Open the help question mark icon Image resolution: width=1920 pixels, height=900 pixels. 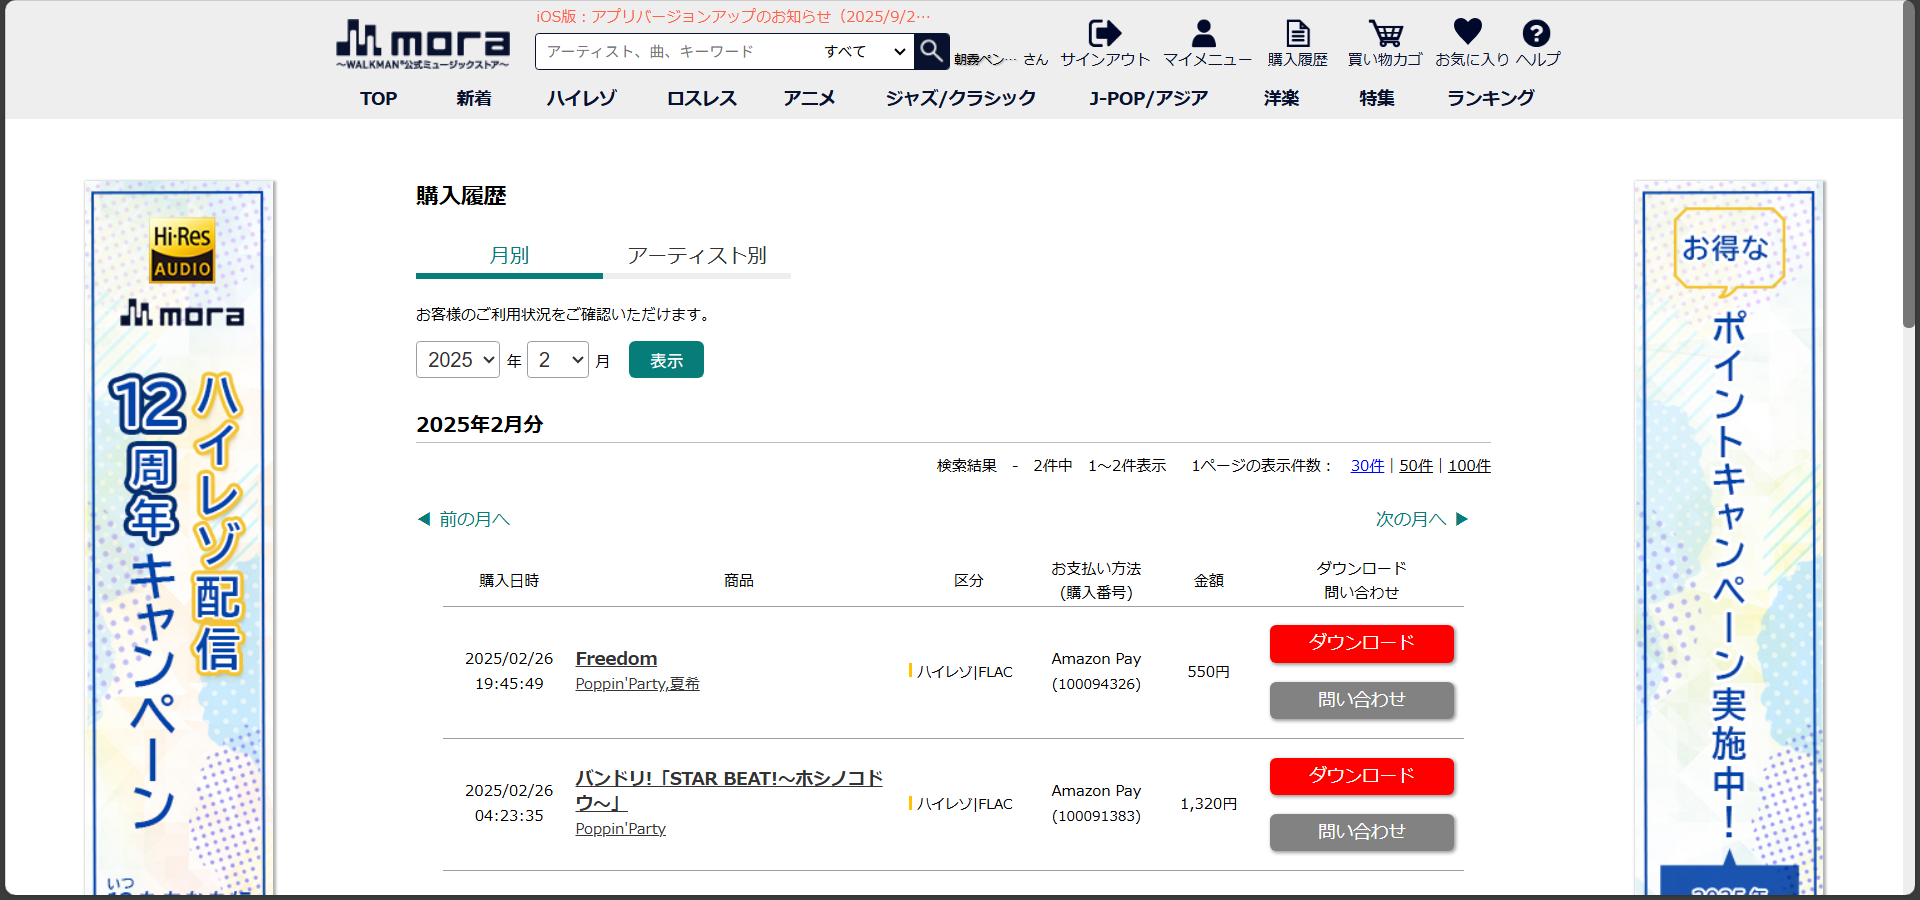[x=1536, y=34]
